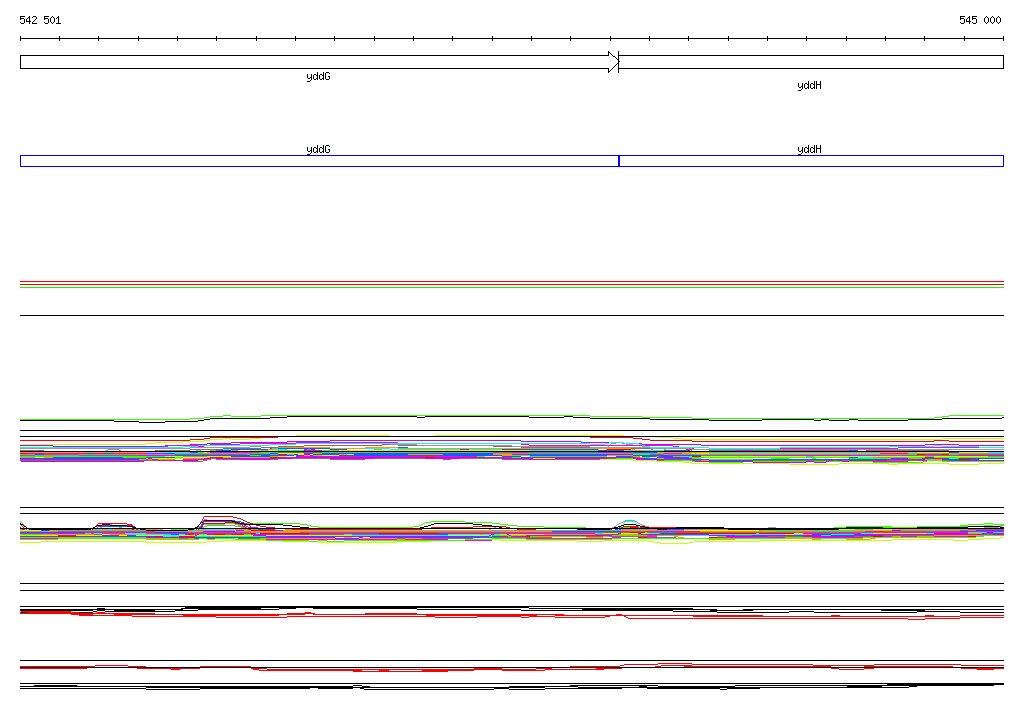Click the arrowhead at the end of yddG
The image size is (1024, 714).
click(x=613, y=62)
